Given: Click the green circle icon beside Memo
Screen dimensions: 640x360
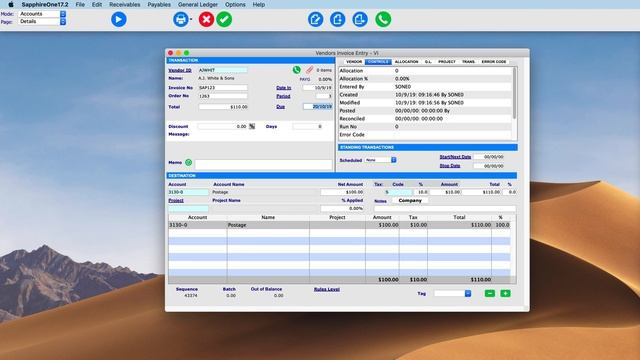Looking at the screenshot, I should click(189, 162).
